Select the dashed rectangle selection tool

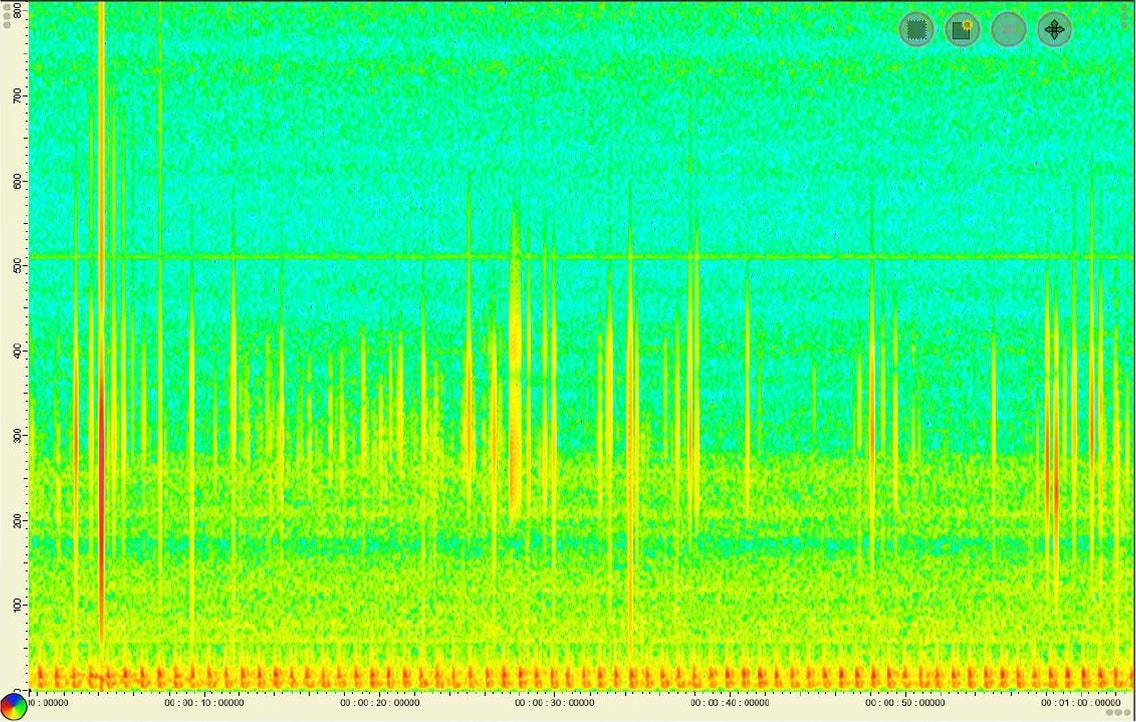pyautogui.click(x=915, y=30)
